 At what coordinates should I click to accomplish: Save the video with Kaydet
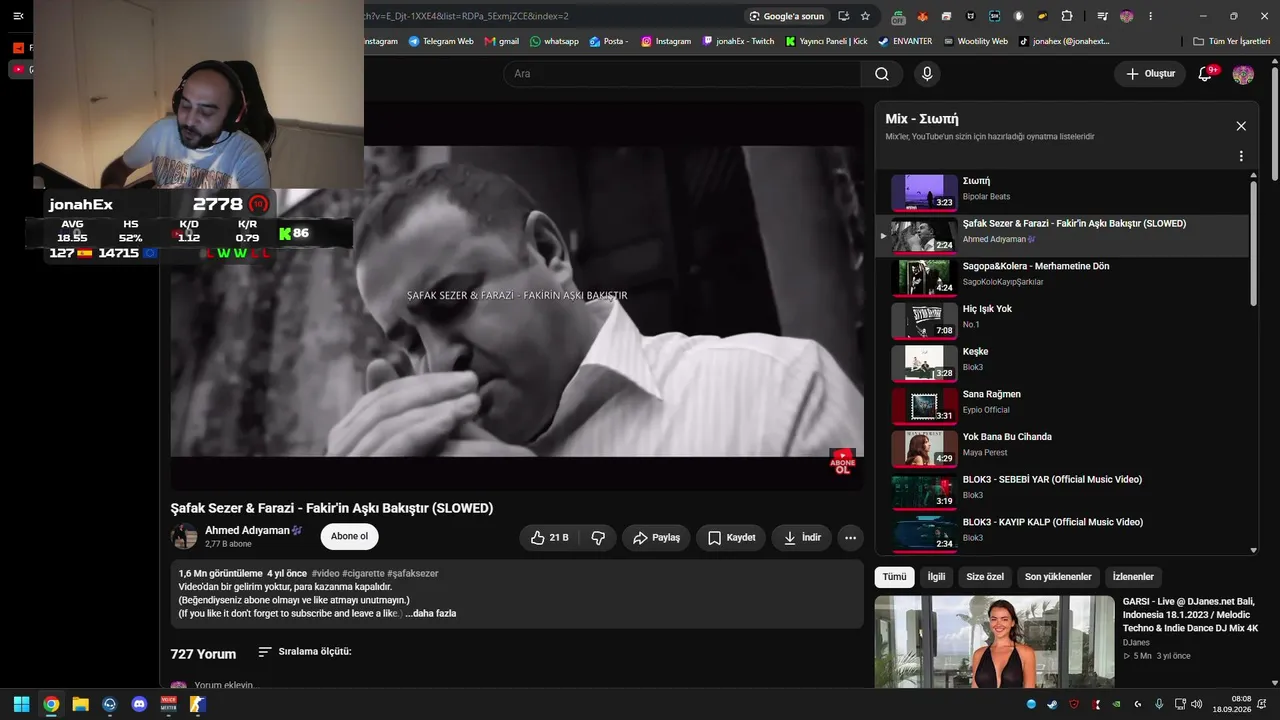tap(731, 538)
